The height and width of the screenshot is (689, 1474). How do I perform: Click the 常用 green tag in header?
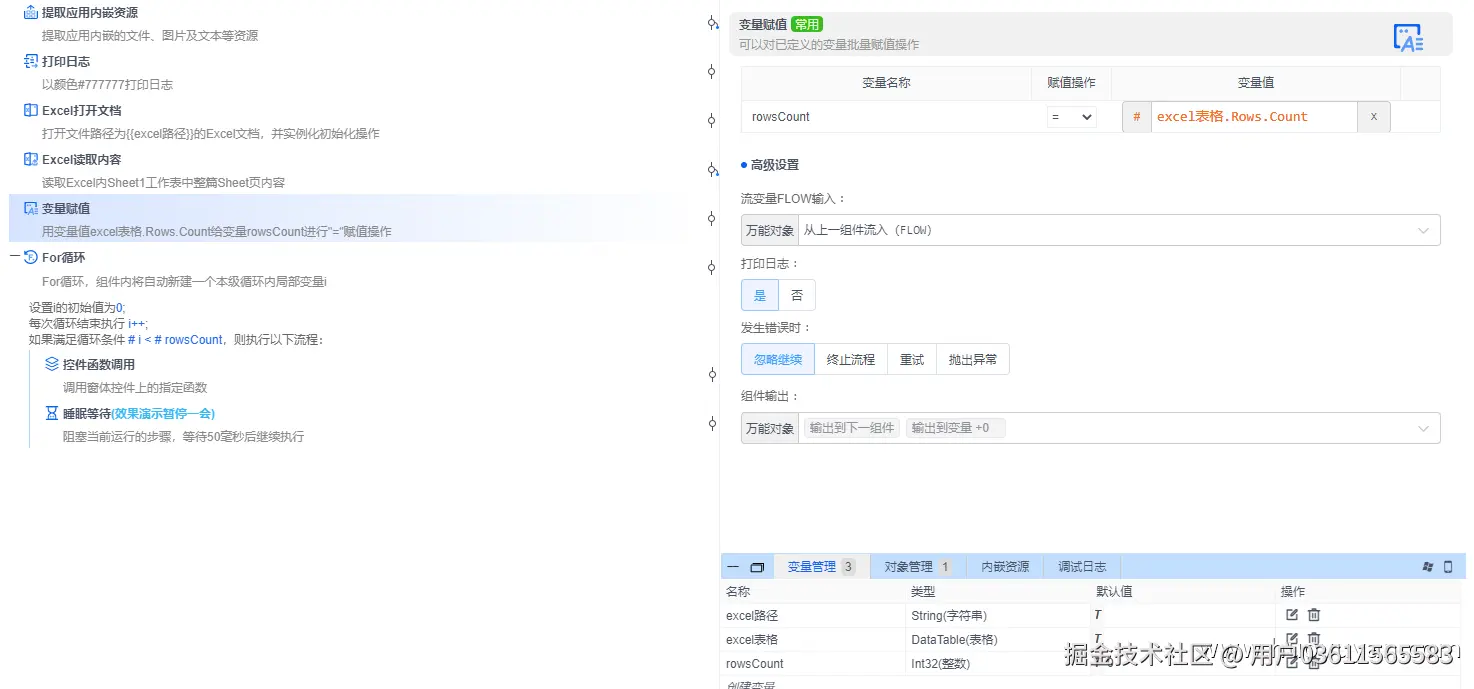pyautogui.click(x=807, y=25)
